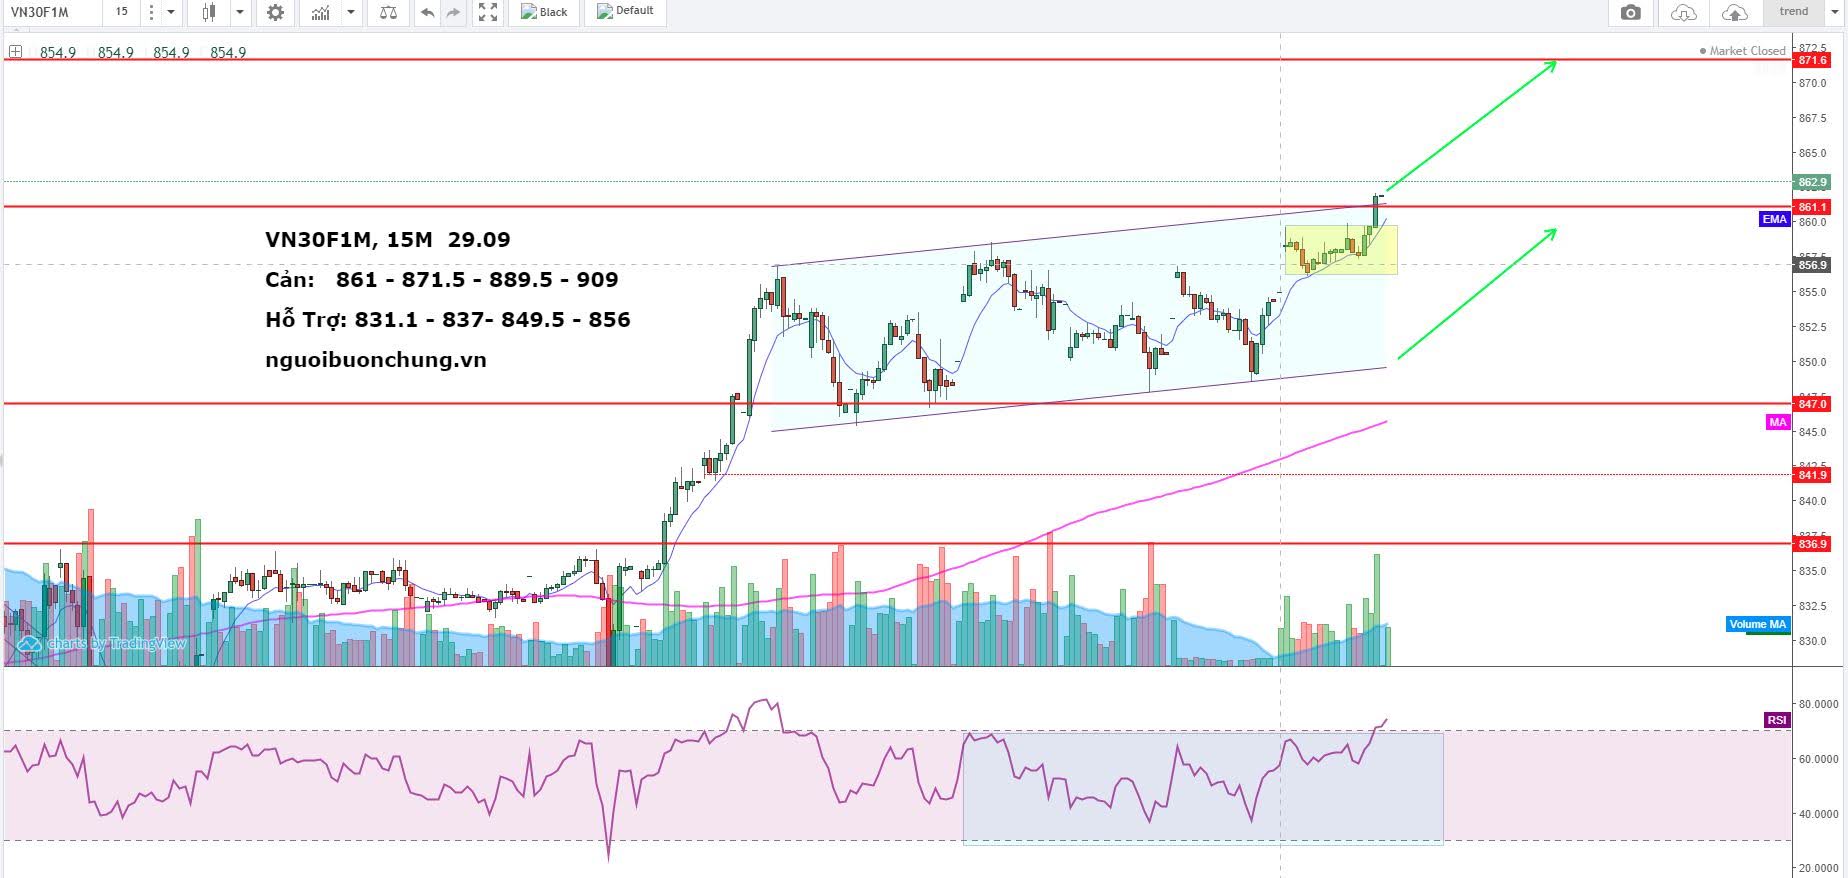Click the 840.0 price axis value
The image size is (1848, 878).
[x=1812, y=501]
